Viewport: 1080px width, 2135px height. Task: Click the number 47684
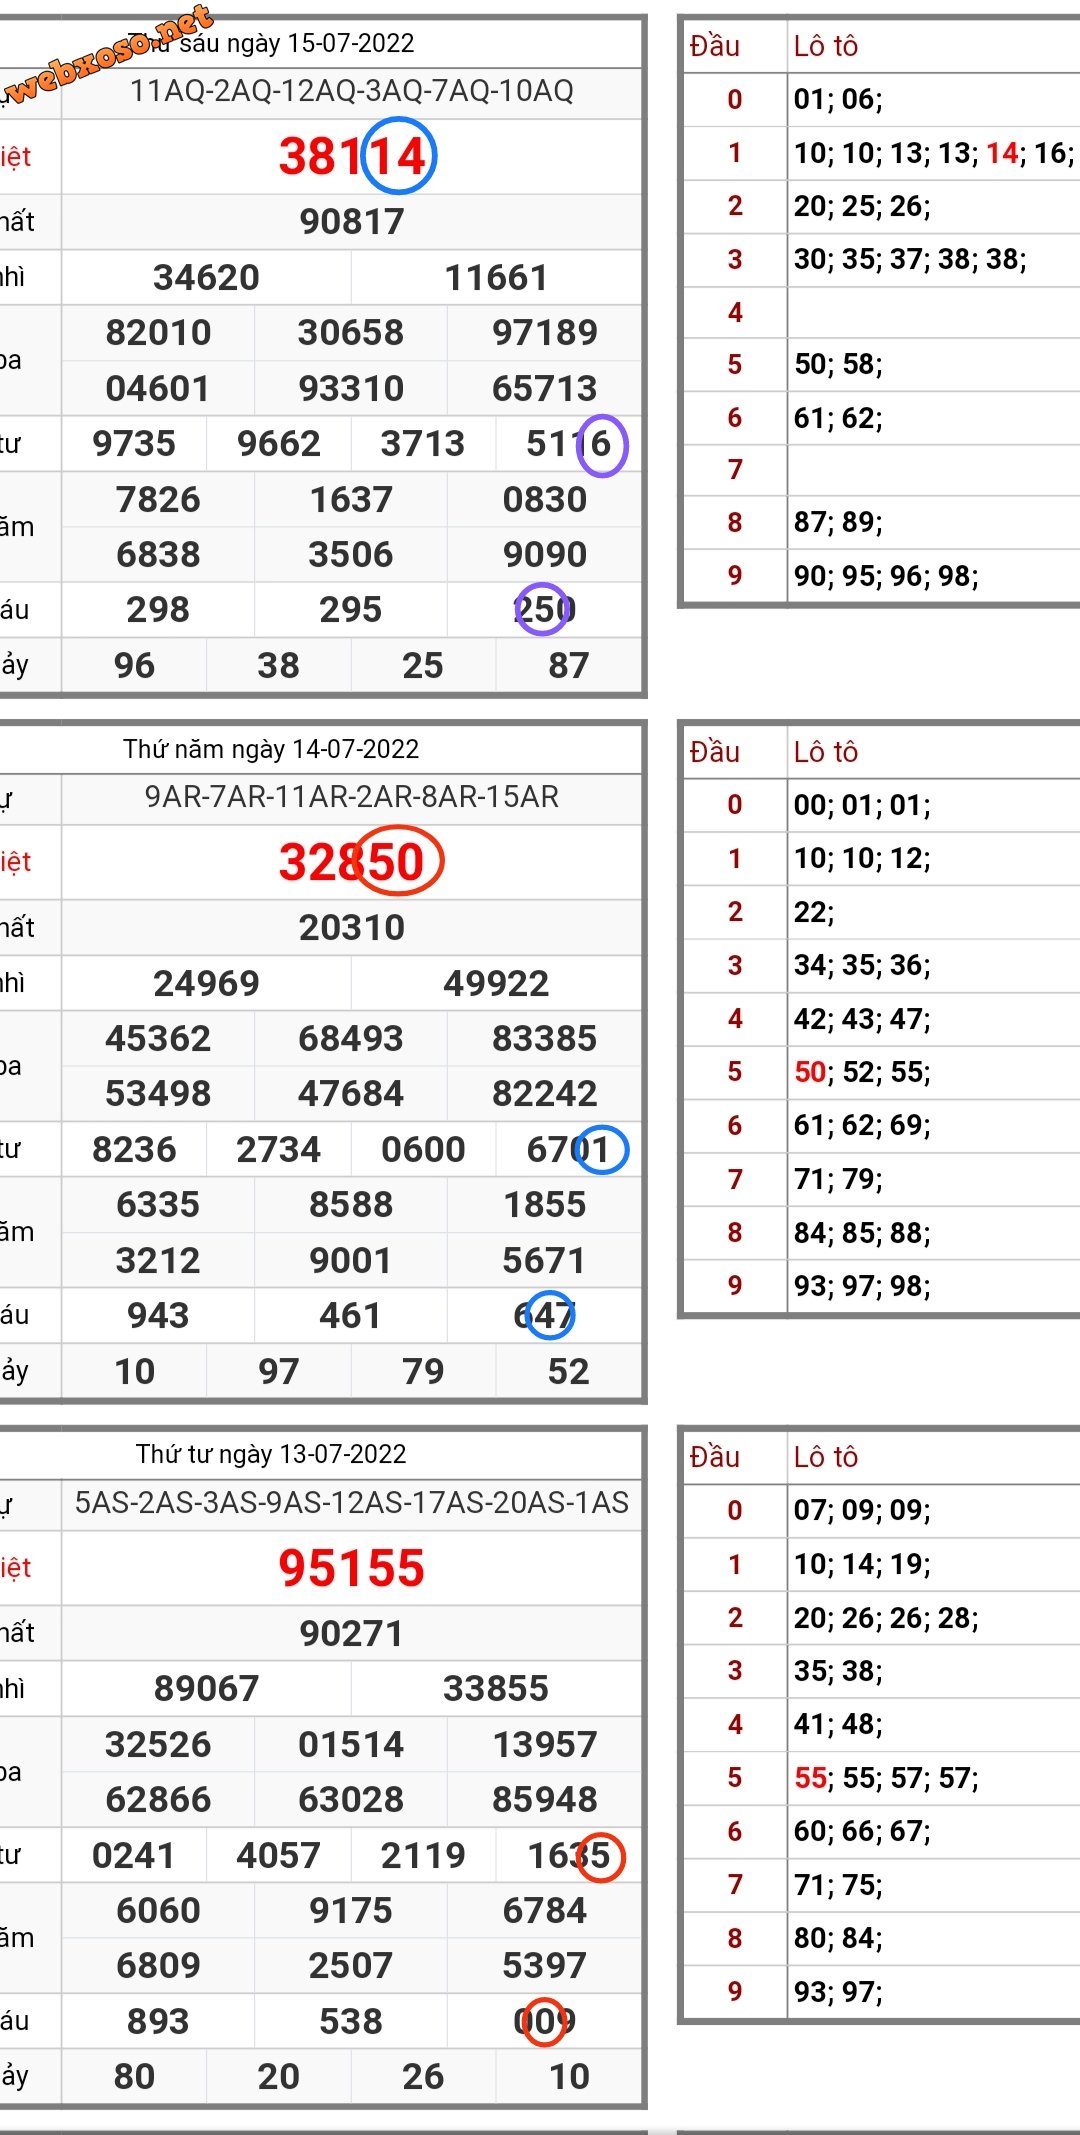tap(351, 1094)
